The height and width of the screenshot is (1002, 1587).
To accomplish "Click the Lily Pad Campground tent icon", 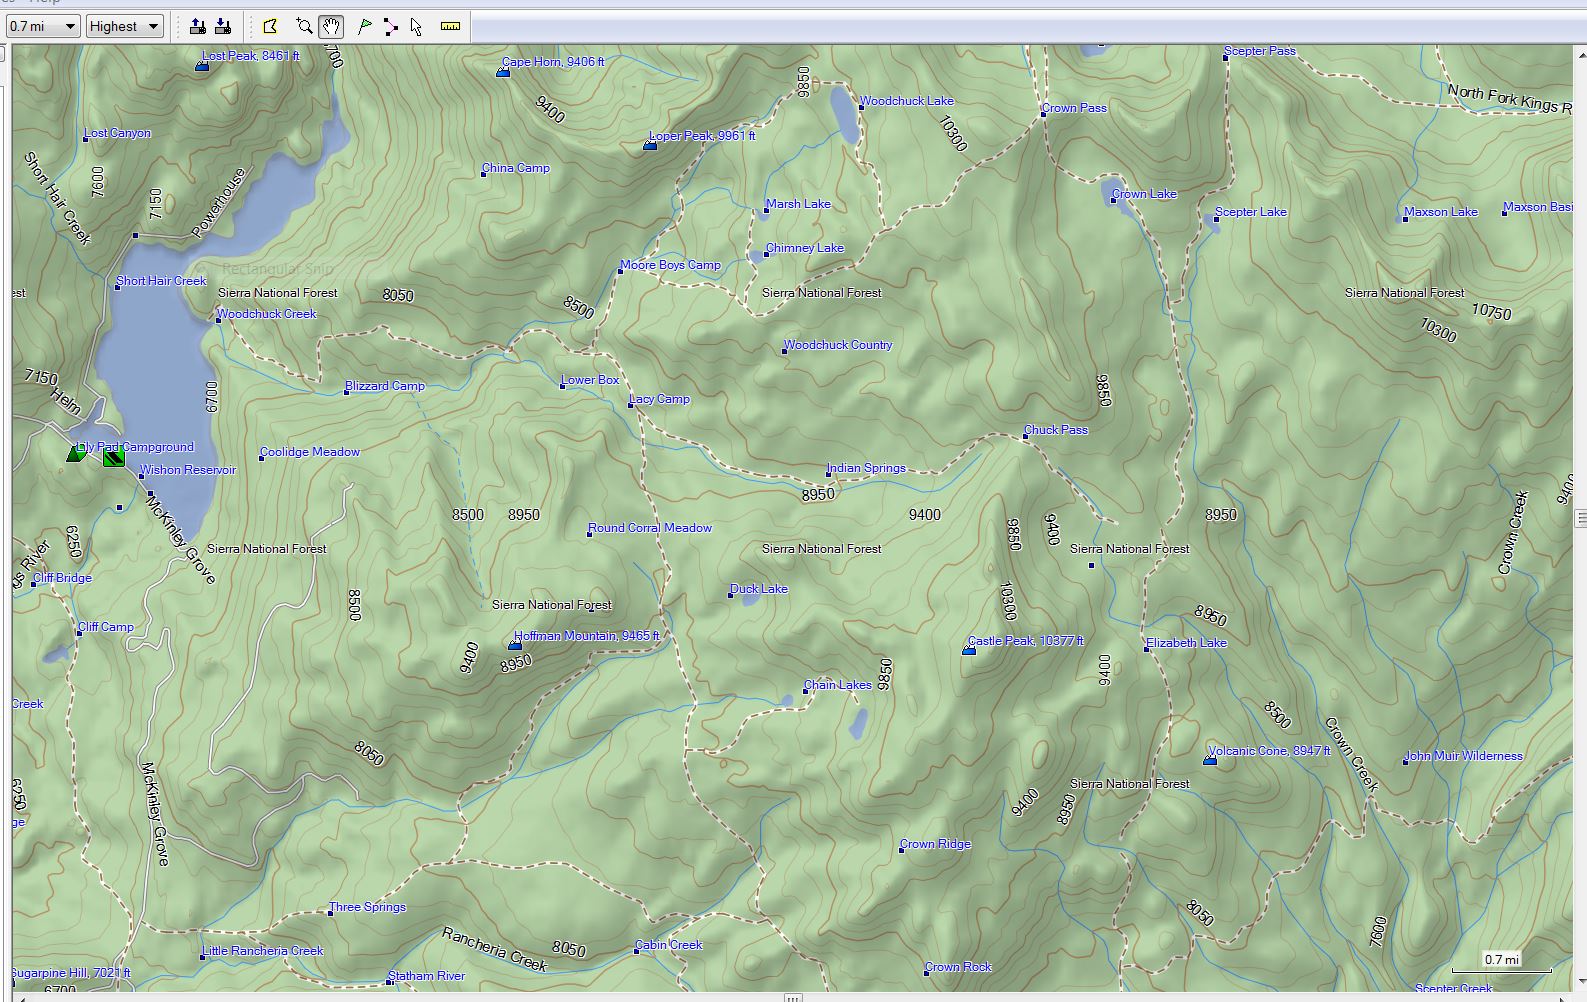I will 76,454.
